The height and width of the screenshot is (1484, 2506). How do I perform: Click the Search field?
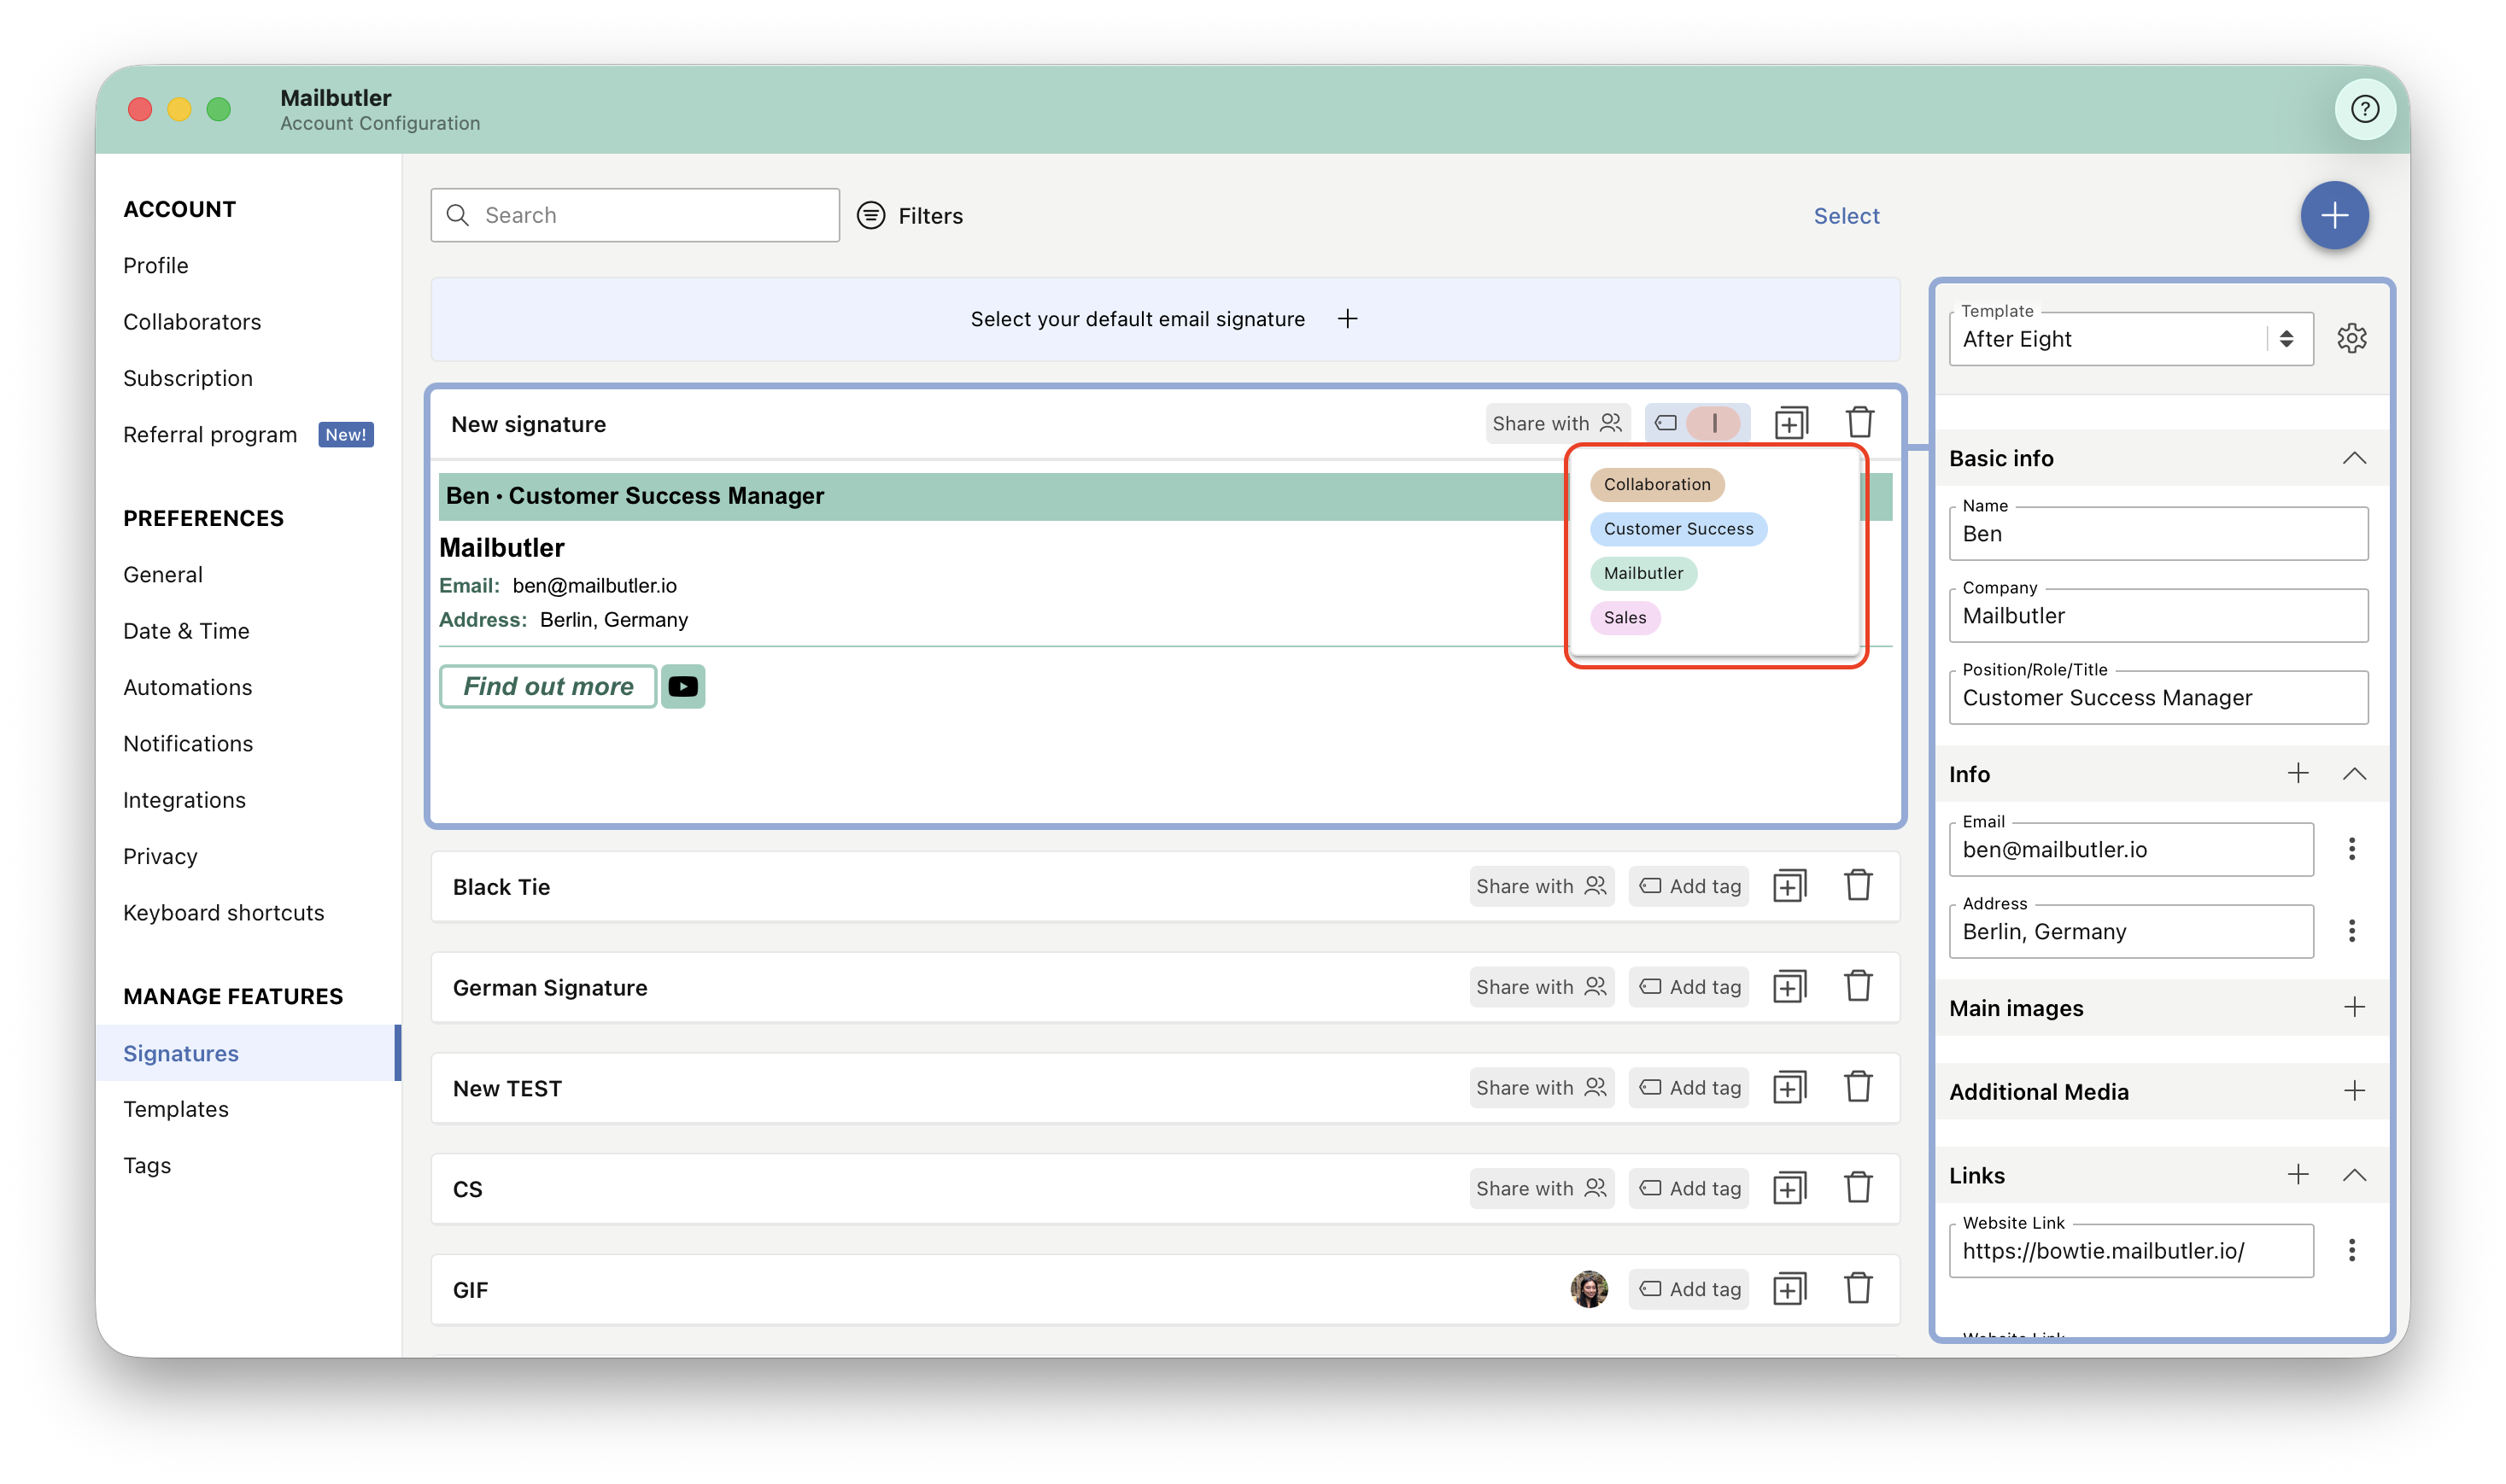point(635,215)
